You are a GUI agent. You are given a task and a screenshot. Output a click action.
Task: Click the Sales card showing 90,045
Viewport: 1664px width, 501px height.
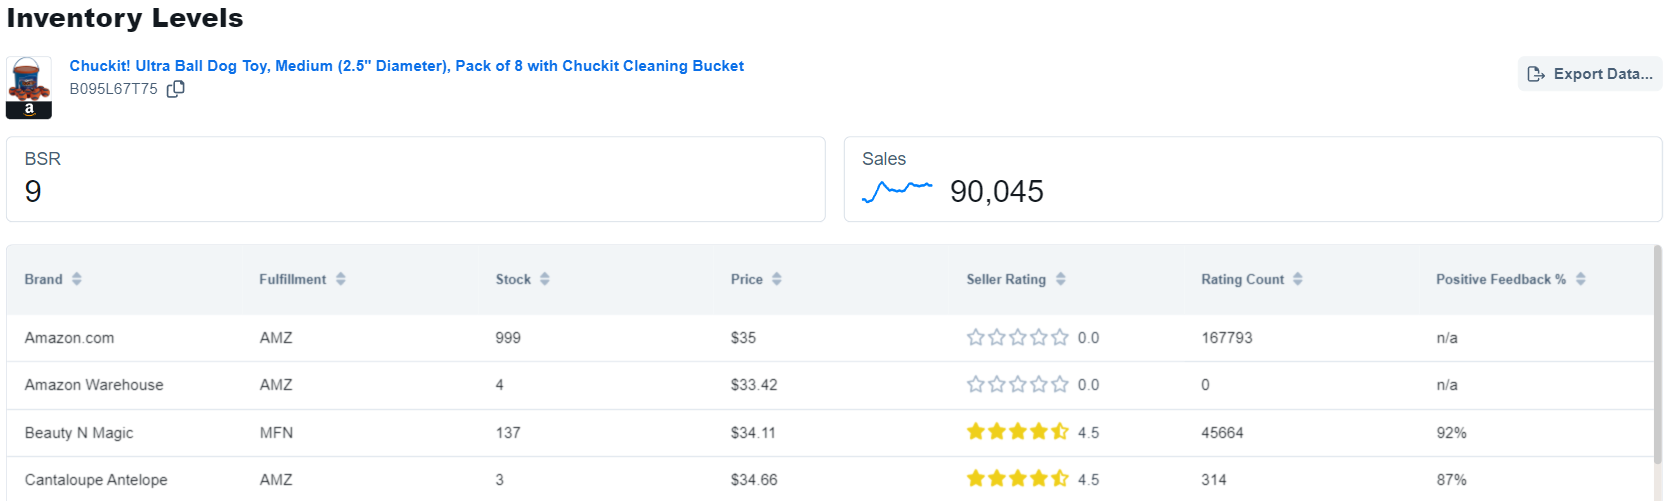(x=1253, y=179)
